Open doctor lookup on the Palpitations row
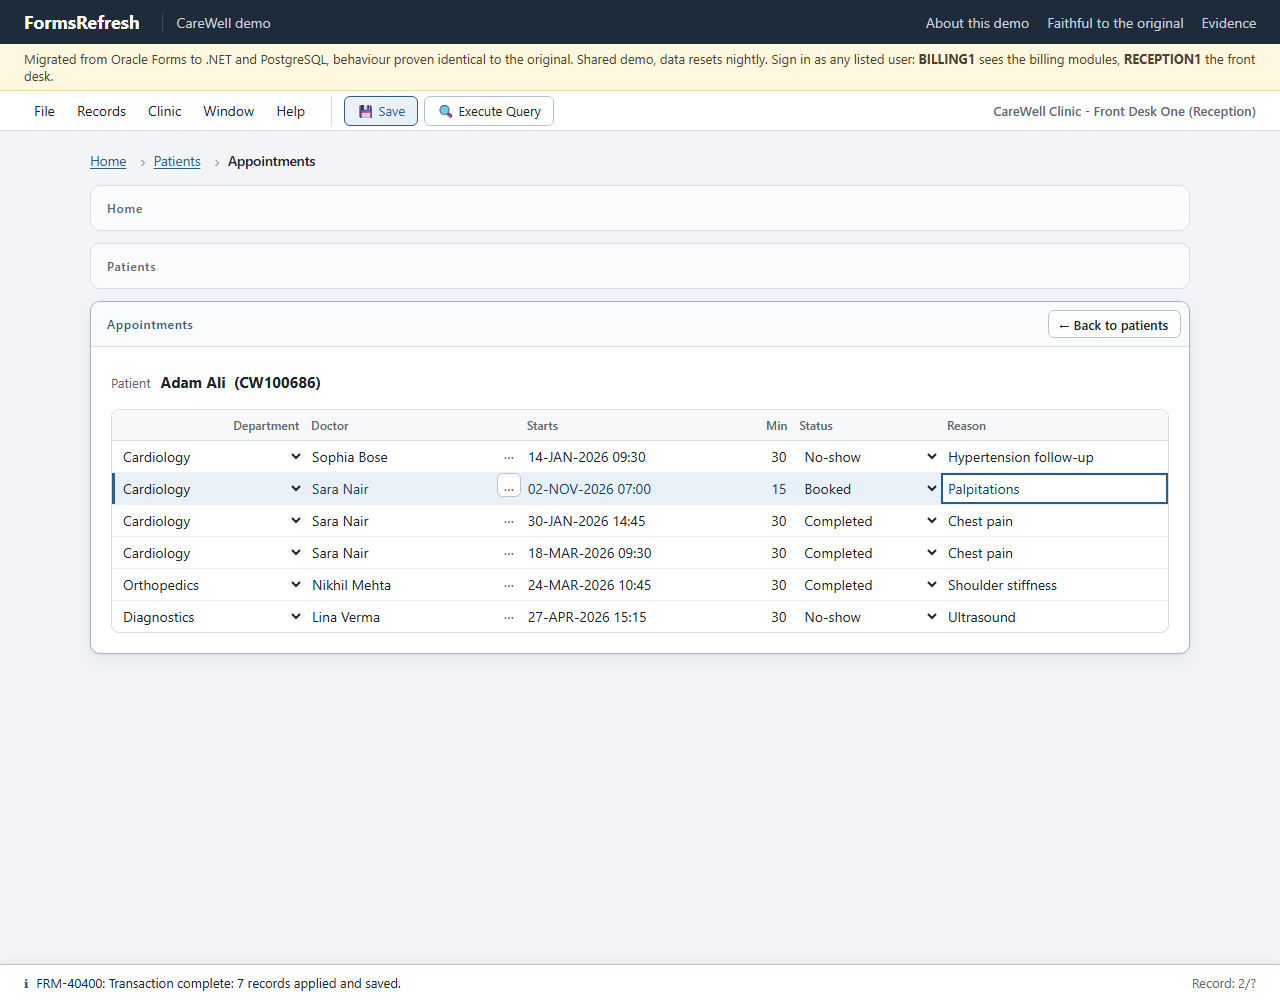 [x=509, y=486]
